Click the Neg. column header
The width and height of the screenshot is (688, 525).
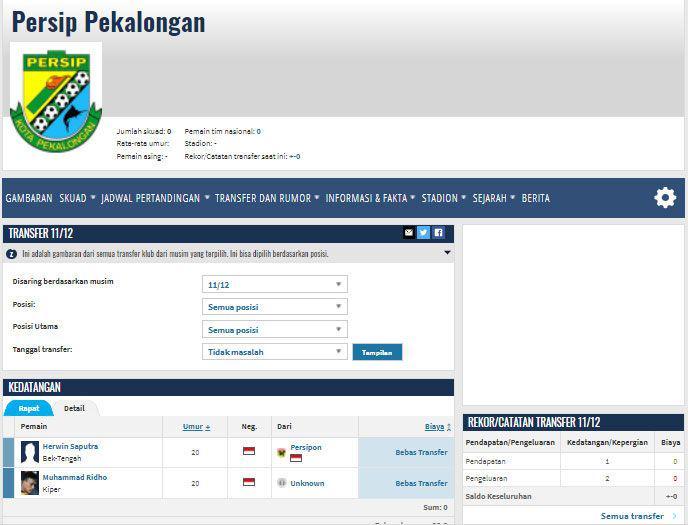pyautogui.click(x=249, y=426)
